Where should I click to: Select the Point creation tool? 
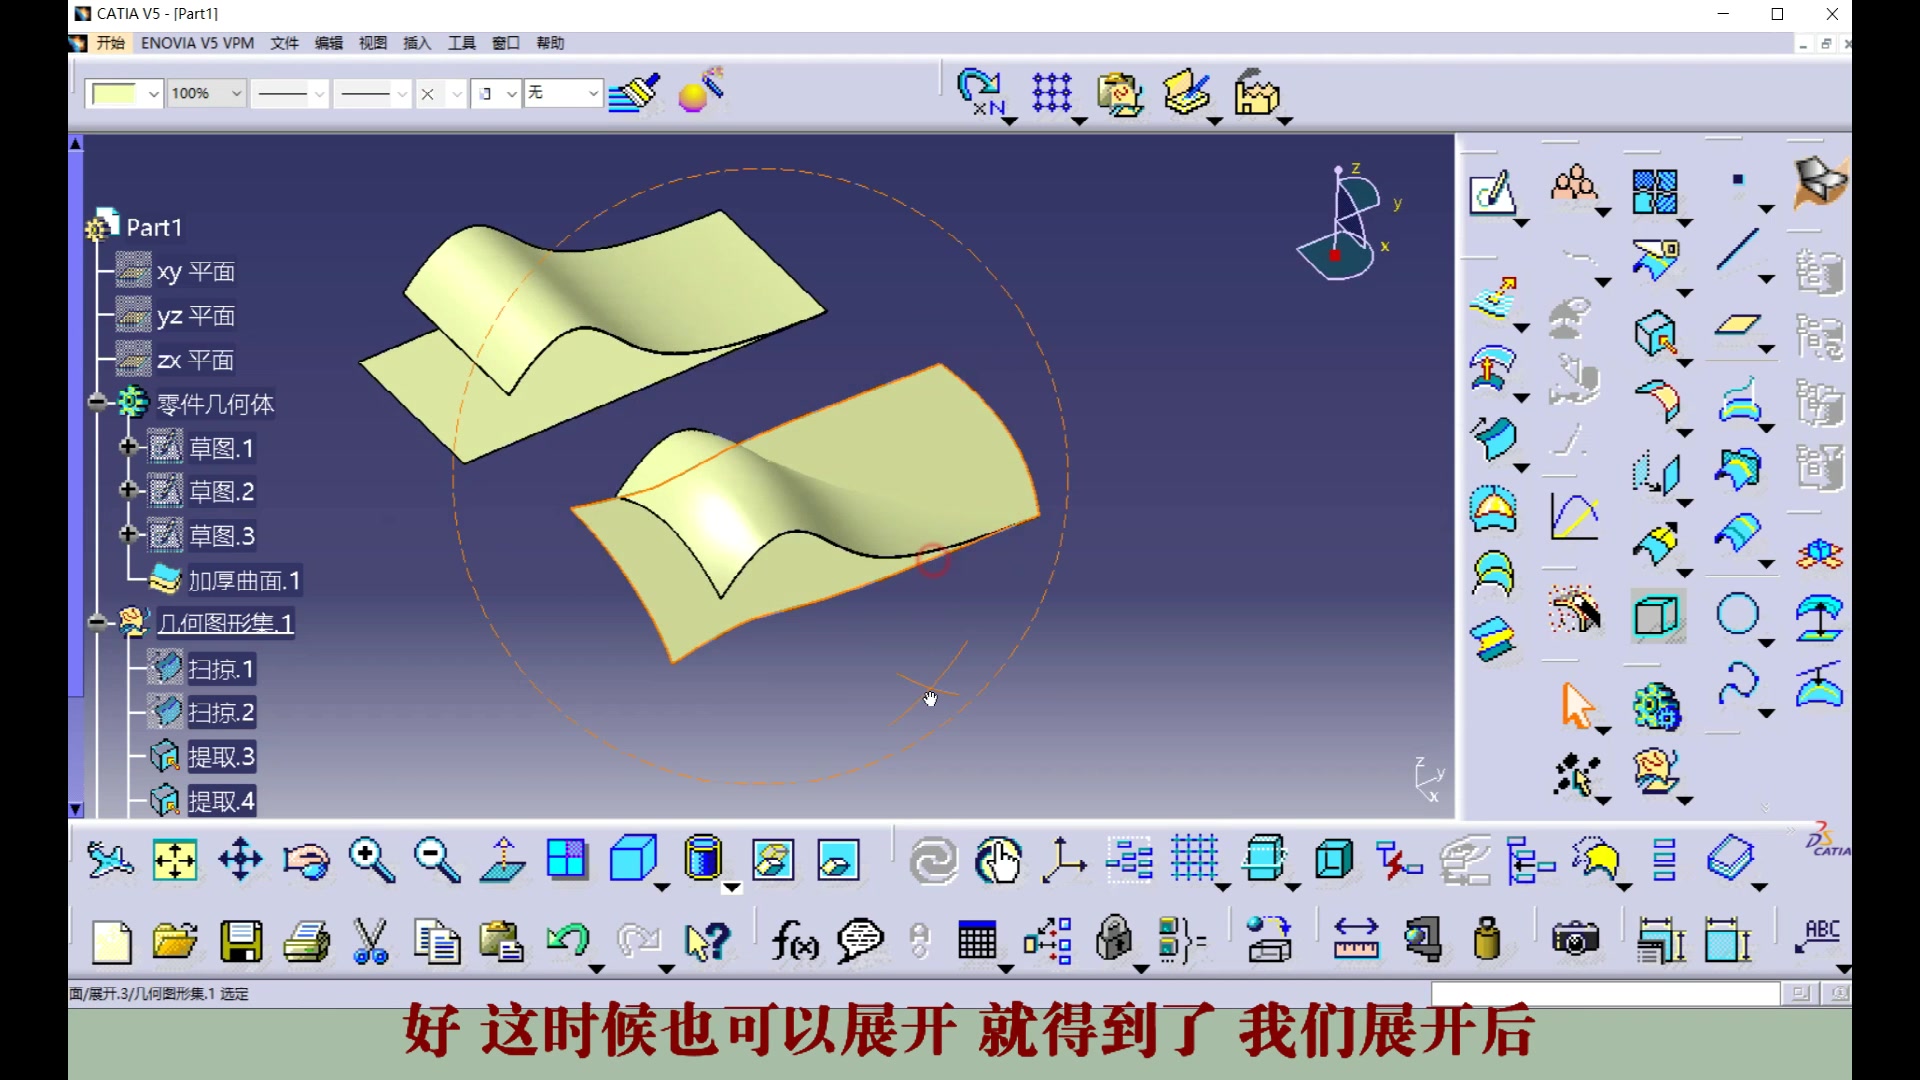point(1737,179)
